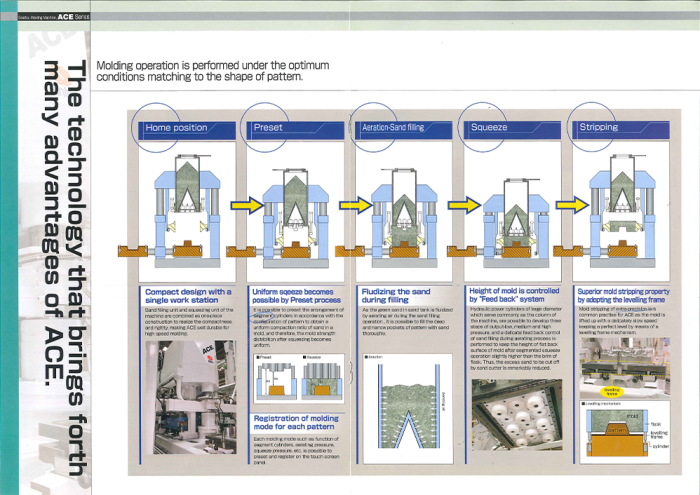Open the small Preset cylinder diagram
The height and width of the screenshot is (495, 700).
(275, 379)
